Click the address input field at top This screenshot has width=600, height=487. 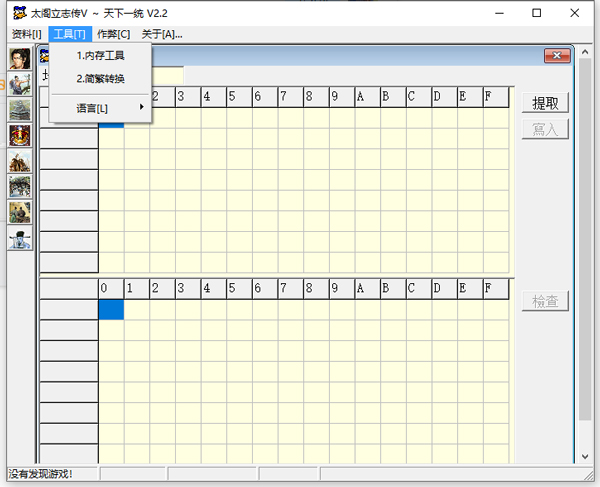[x=168, y=75]
